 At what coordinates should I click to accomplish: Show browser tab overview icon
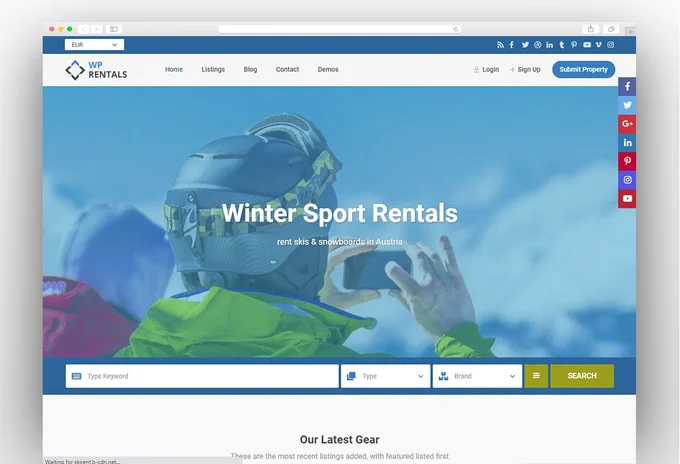(611, 29)
